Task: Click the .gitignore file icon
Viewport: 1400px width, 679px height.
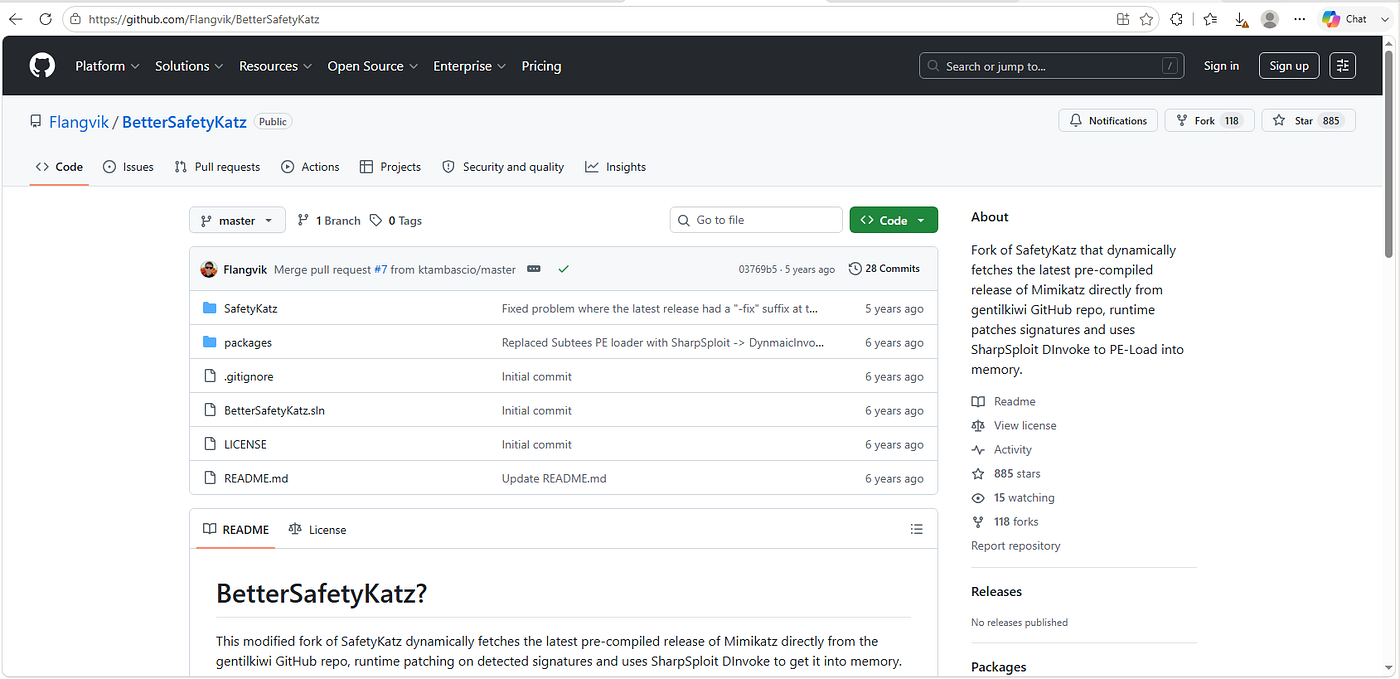Action: (210, 376)
